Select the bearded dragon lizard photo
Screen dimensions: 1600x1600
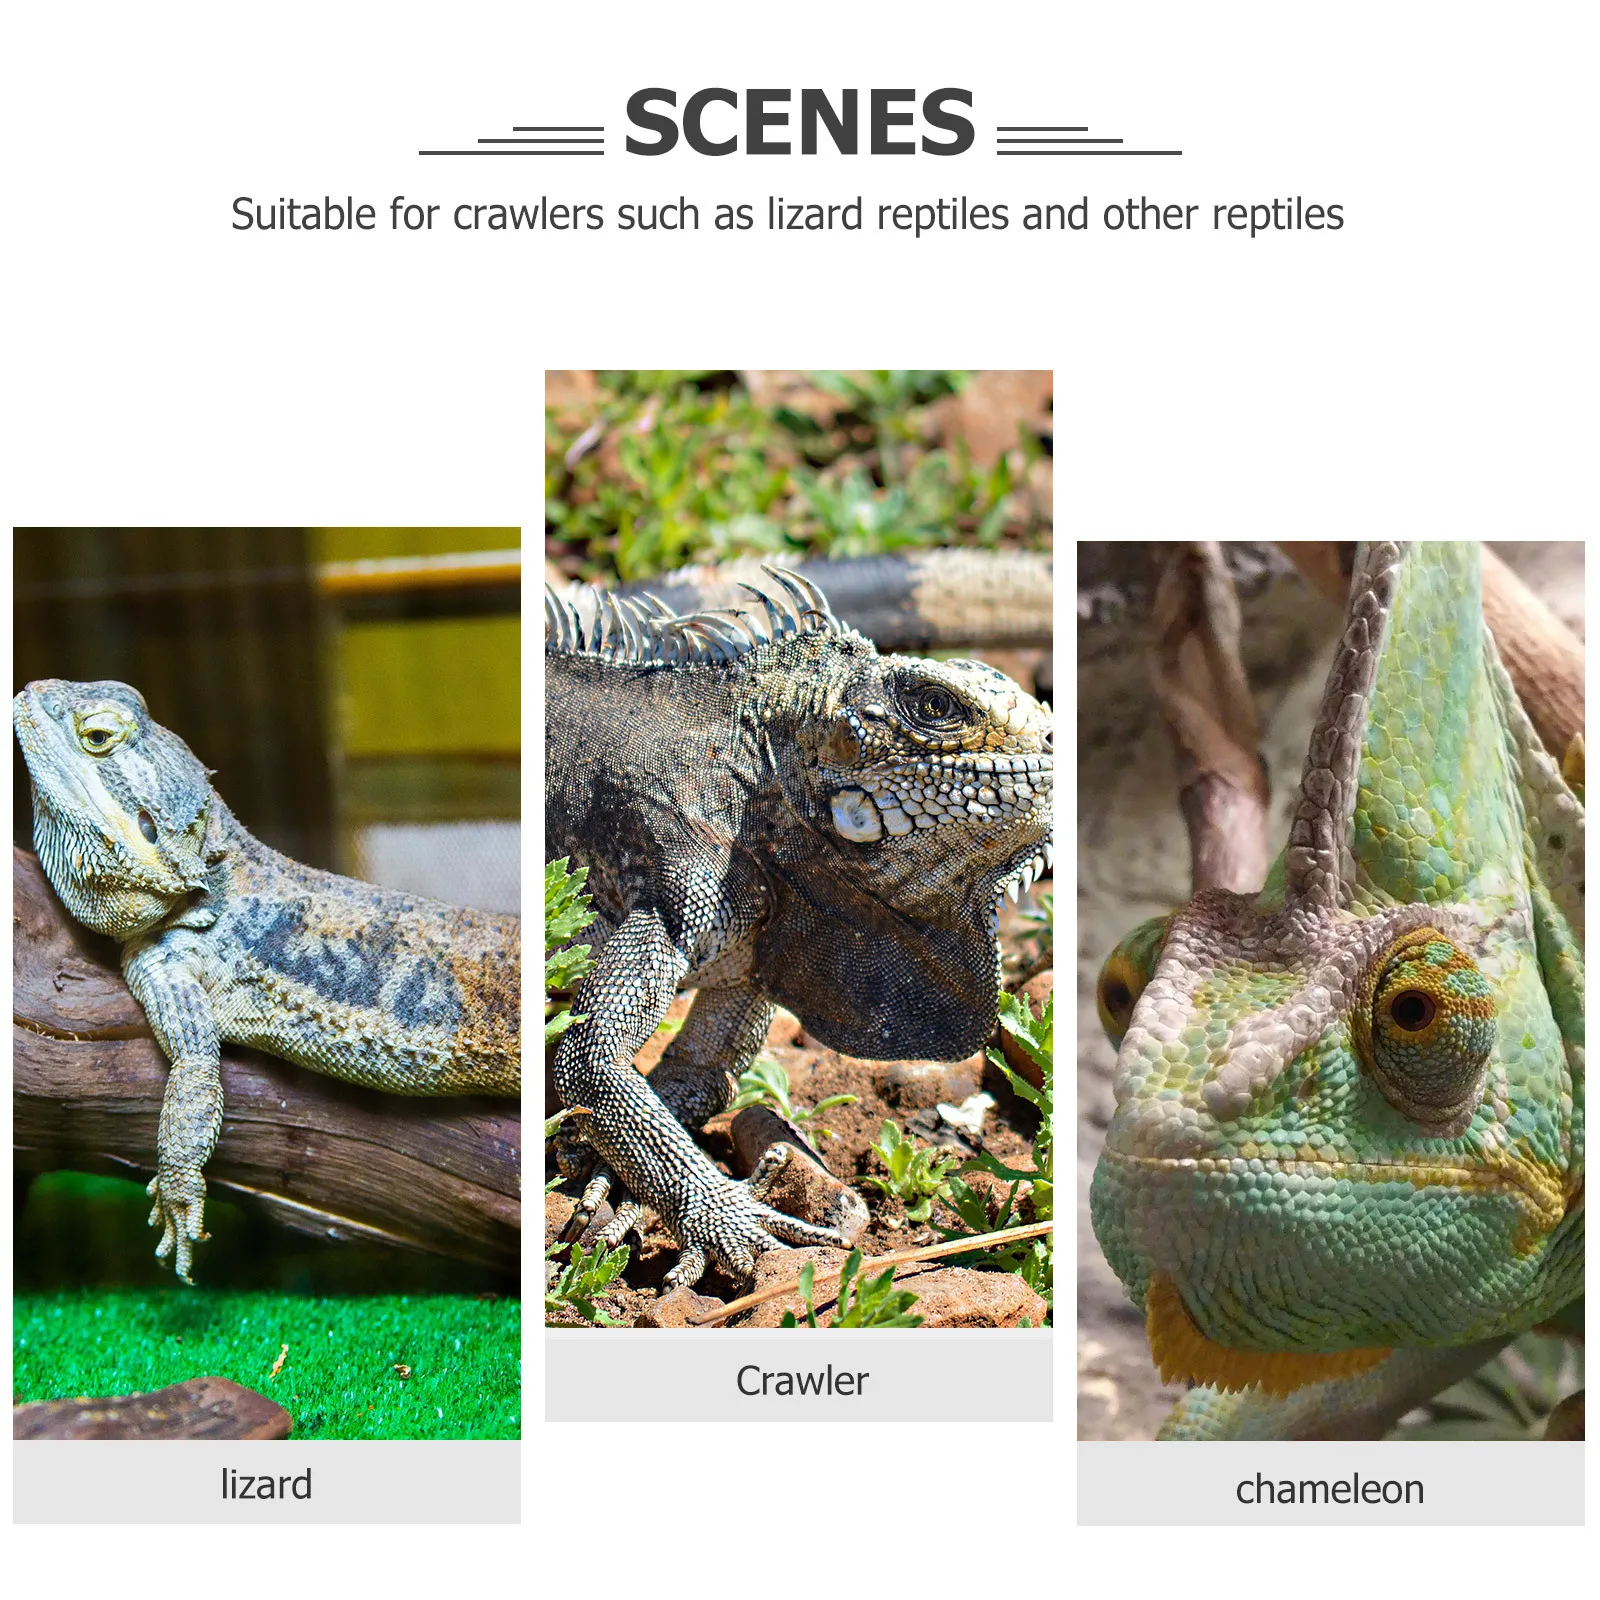point(267,983)
